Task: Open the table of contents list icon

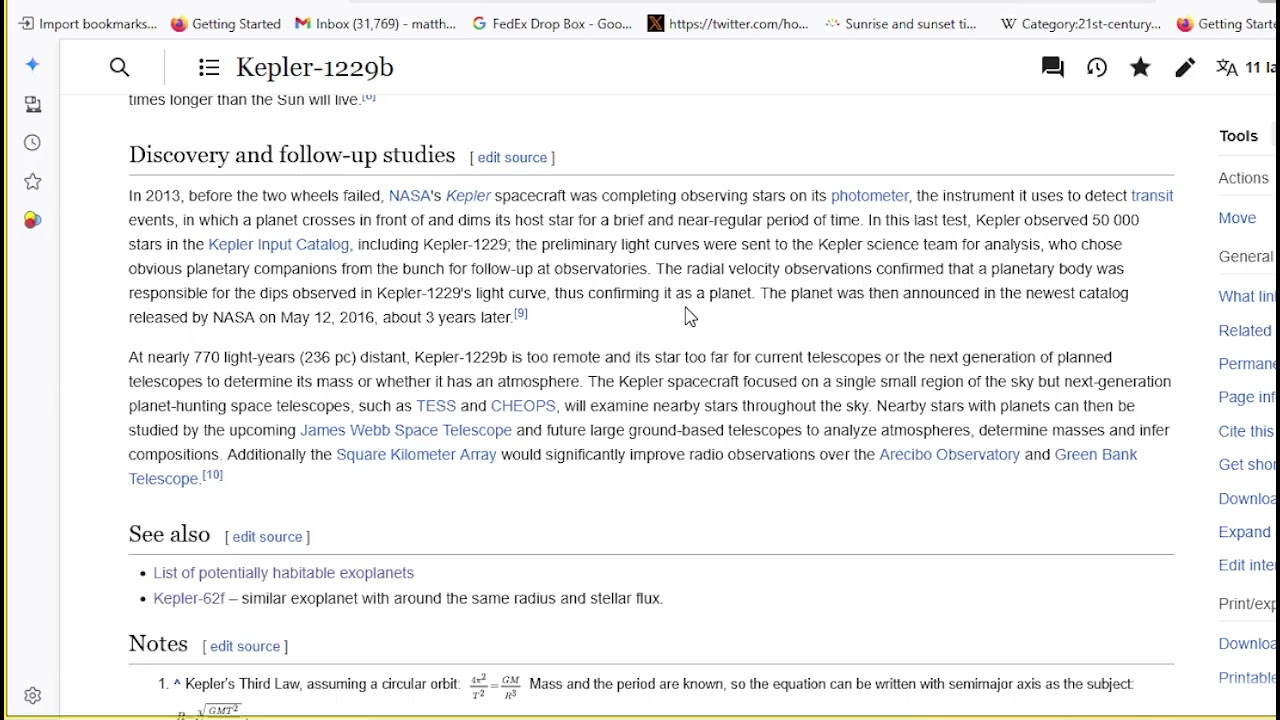Action: tap(208, 67)
